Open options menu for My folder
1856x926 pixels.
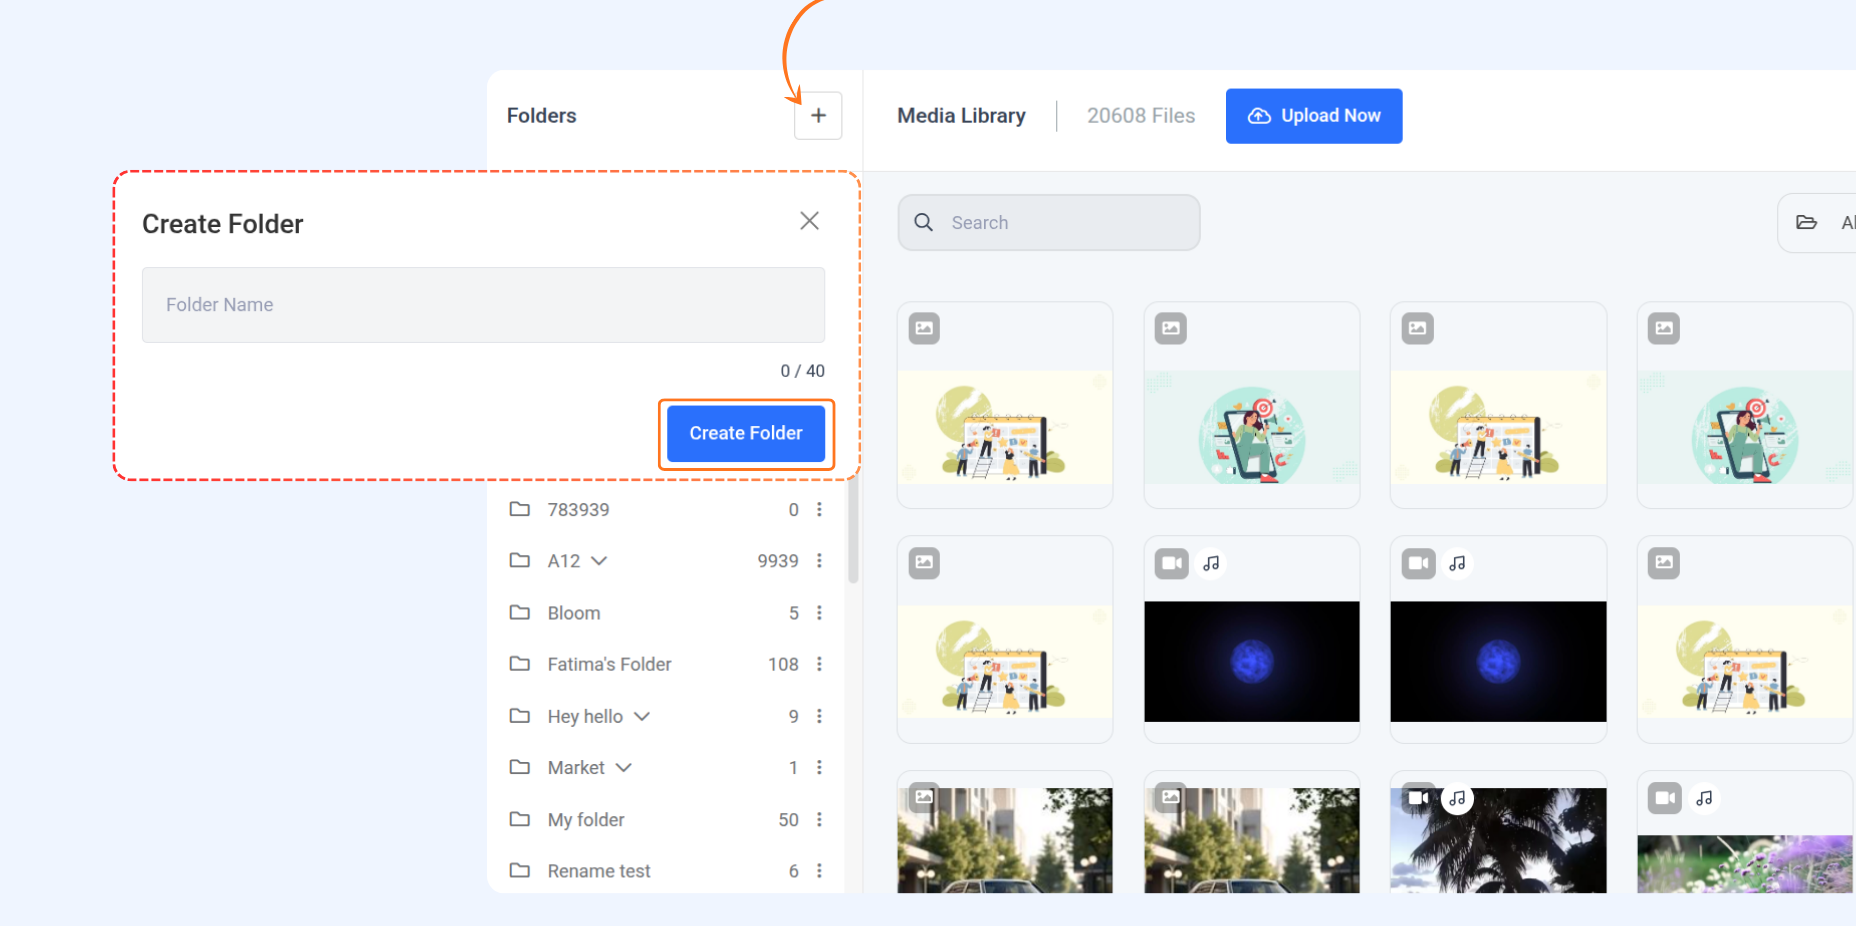(x=819, y=820)
